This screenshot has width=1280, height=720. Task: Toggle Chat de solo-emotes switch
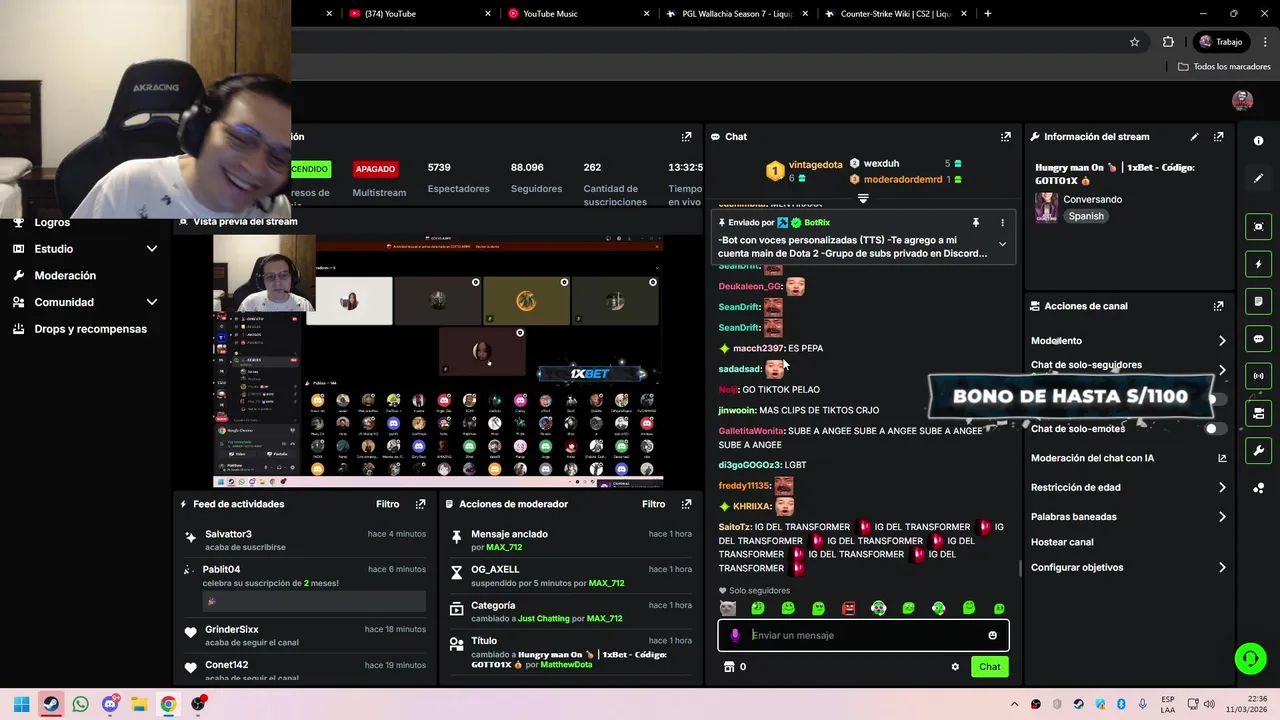1215,428
